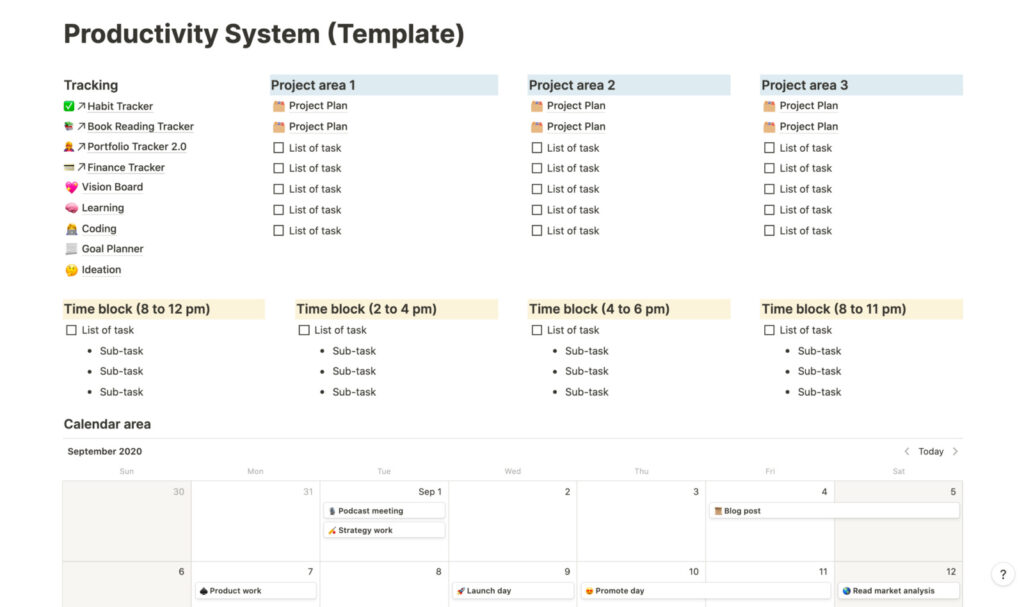
Task: Open the Portfolio Tracker 2.0 page link
Action: 136,147
